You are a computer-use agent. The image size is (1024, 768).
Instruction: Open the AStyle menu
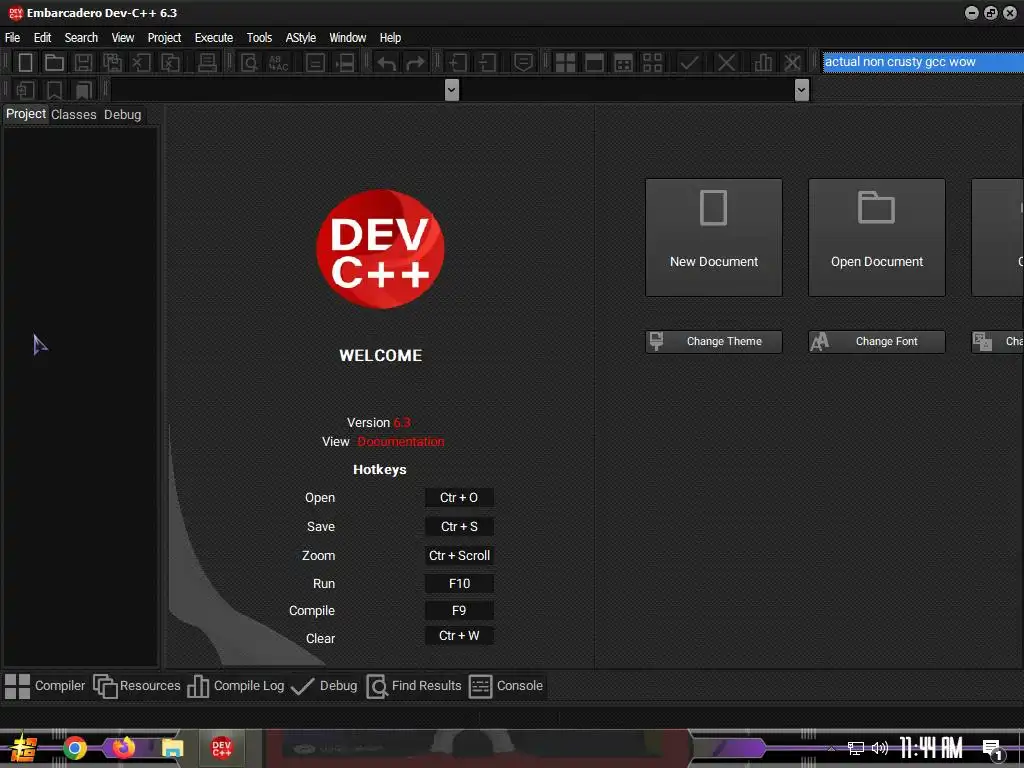(300, 38)
